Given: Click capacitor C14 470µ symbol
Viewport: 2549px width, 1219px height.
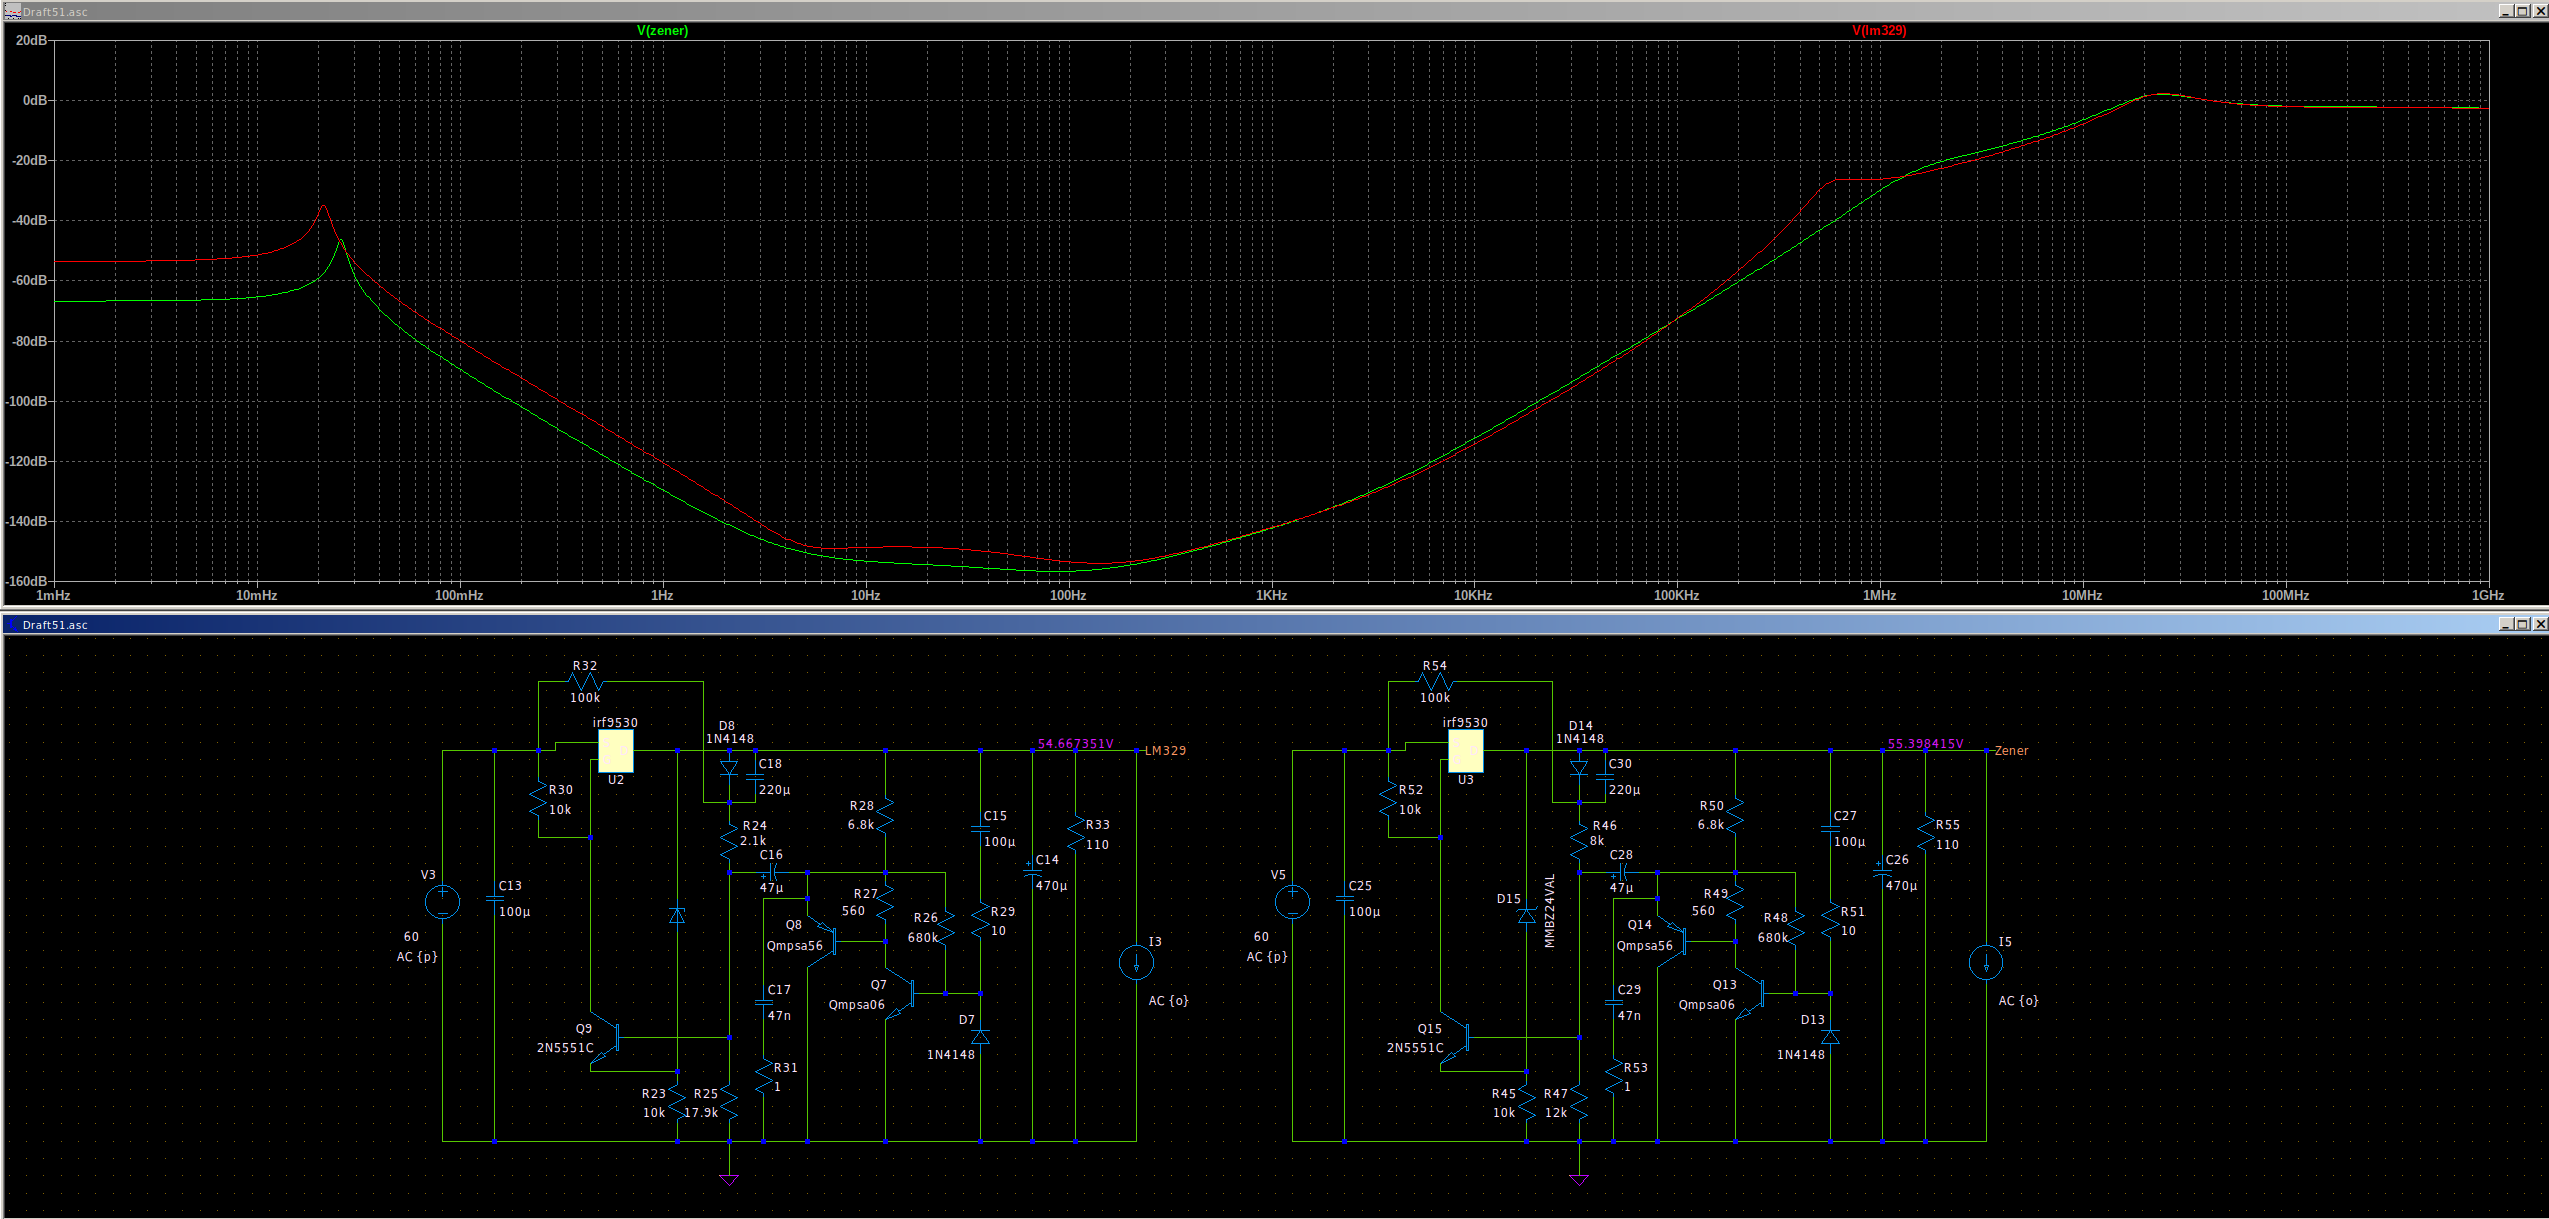Looking at the screenshot, I should click(1032, 872).
